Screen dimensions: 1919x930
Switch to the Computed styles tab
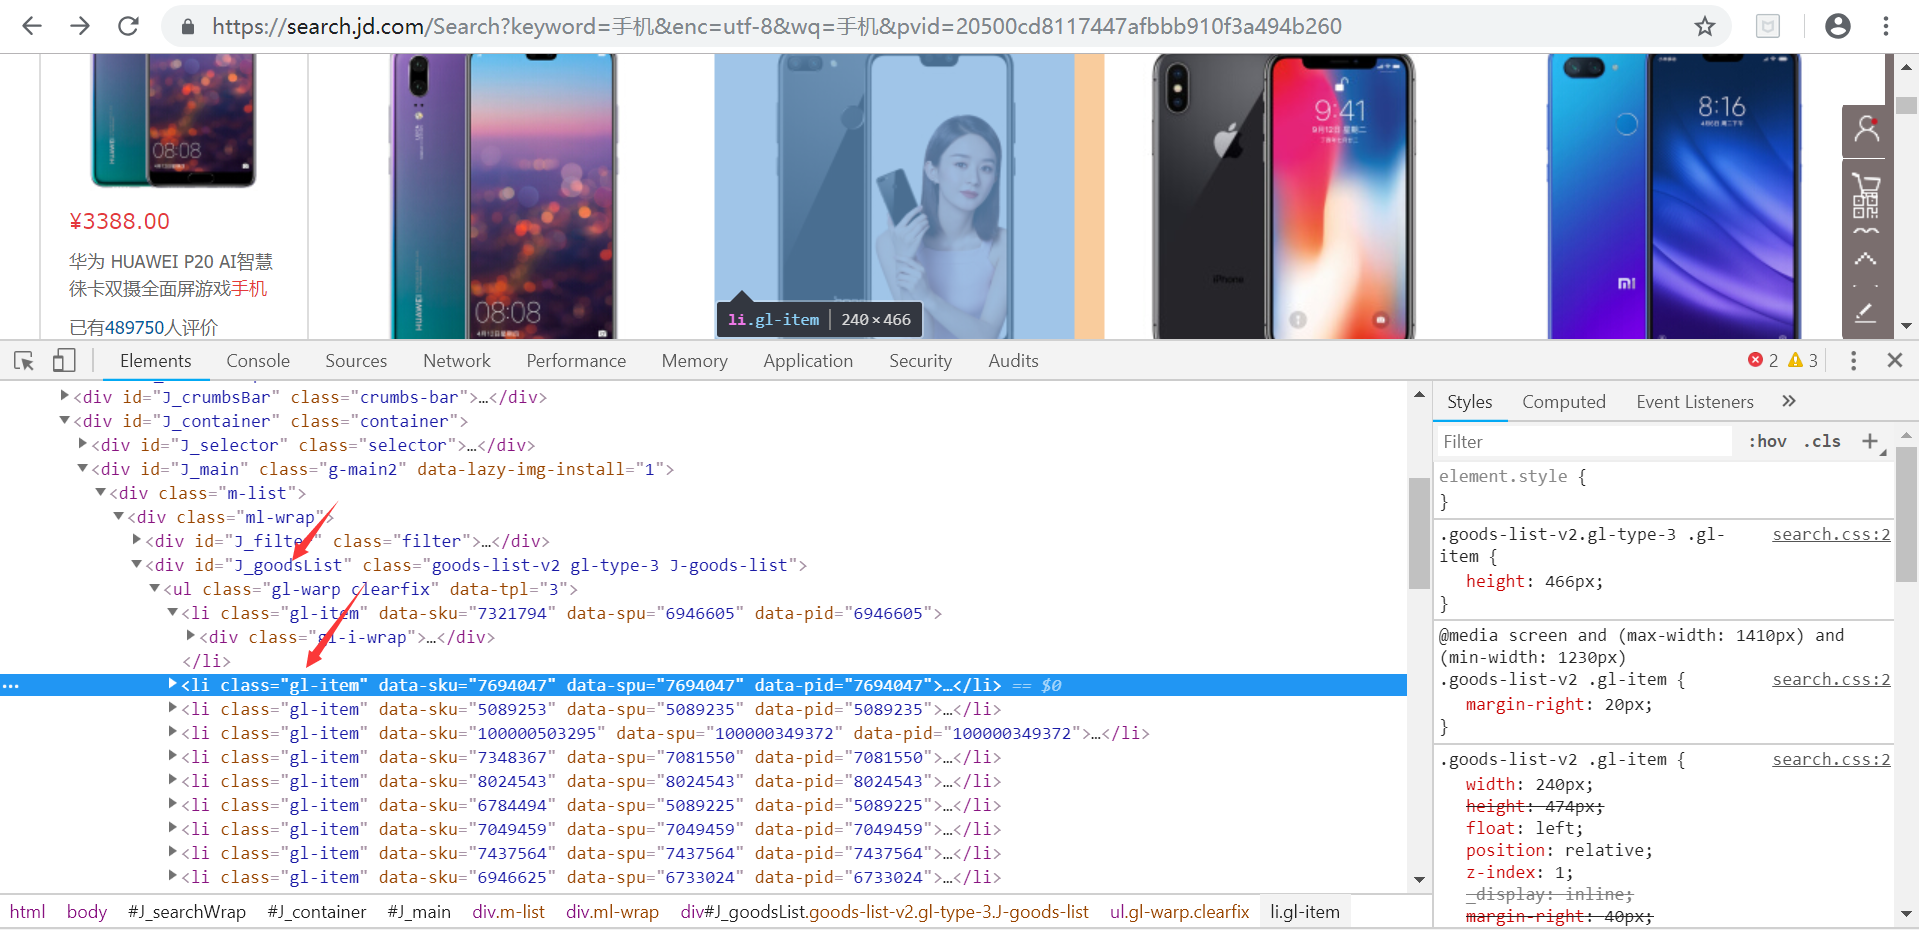1564,402
